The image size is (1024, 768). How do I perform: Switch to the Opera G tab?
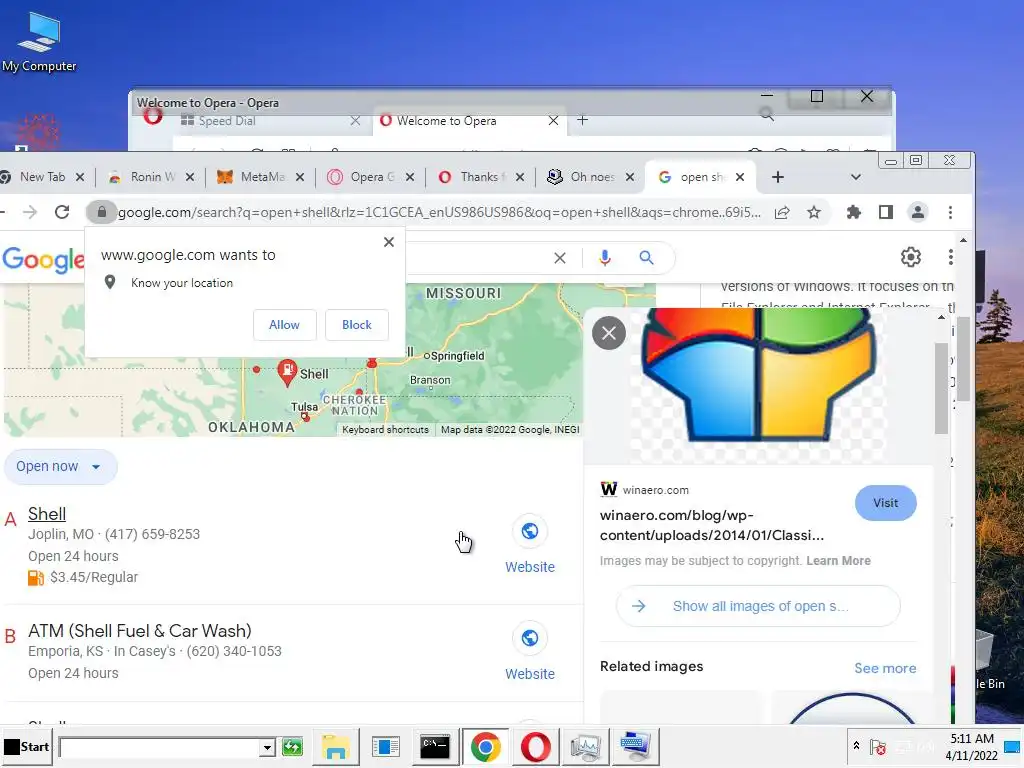[372, 177]
